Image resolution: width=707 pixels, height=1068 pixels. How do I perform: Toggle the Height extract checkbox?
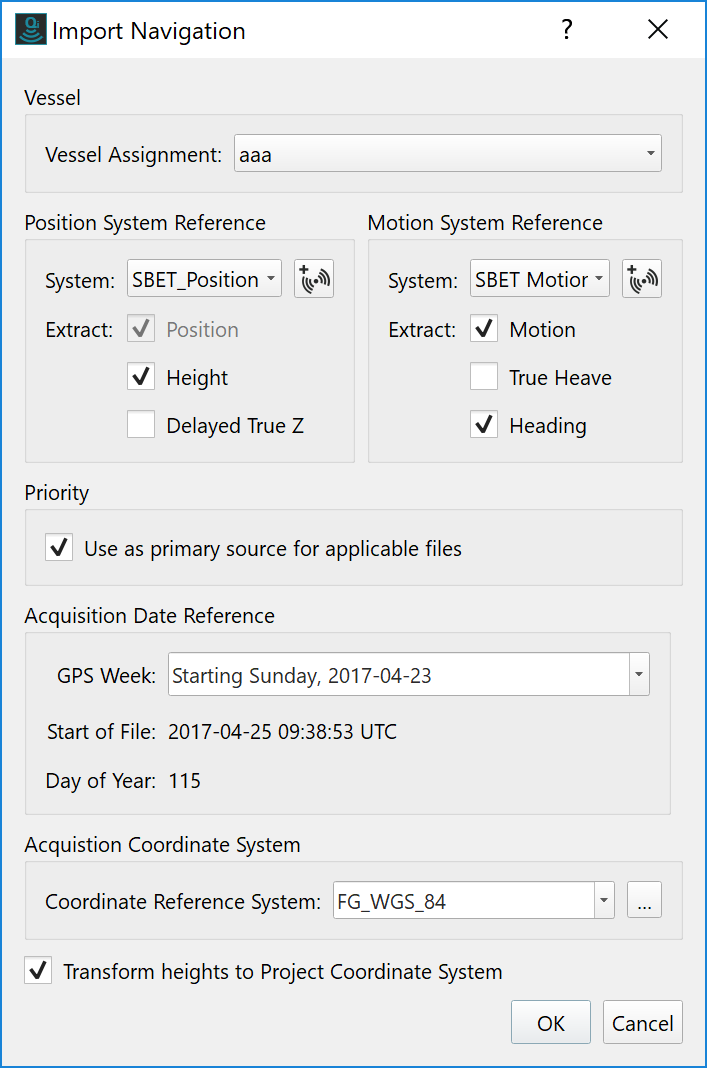coord(141,378)
